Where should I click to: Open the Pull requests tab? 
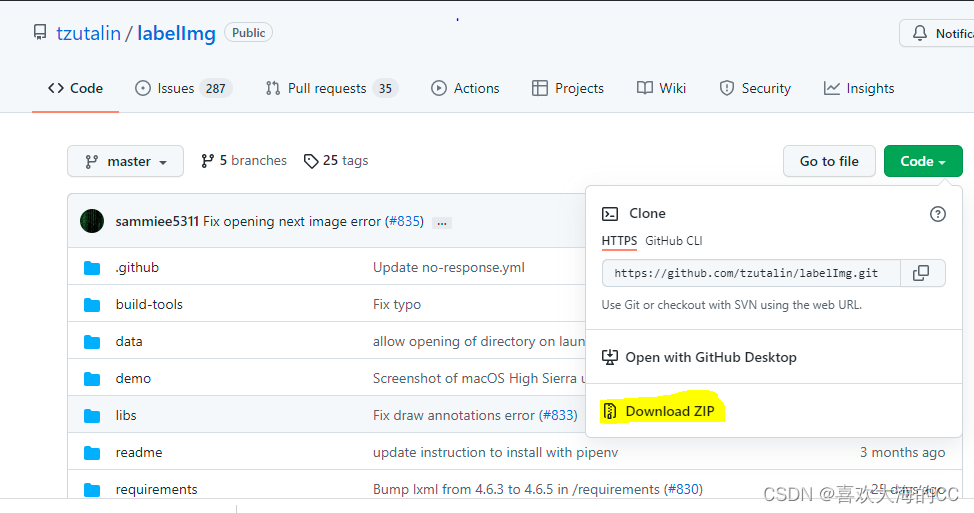click(332, 88)
